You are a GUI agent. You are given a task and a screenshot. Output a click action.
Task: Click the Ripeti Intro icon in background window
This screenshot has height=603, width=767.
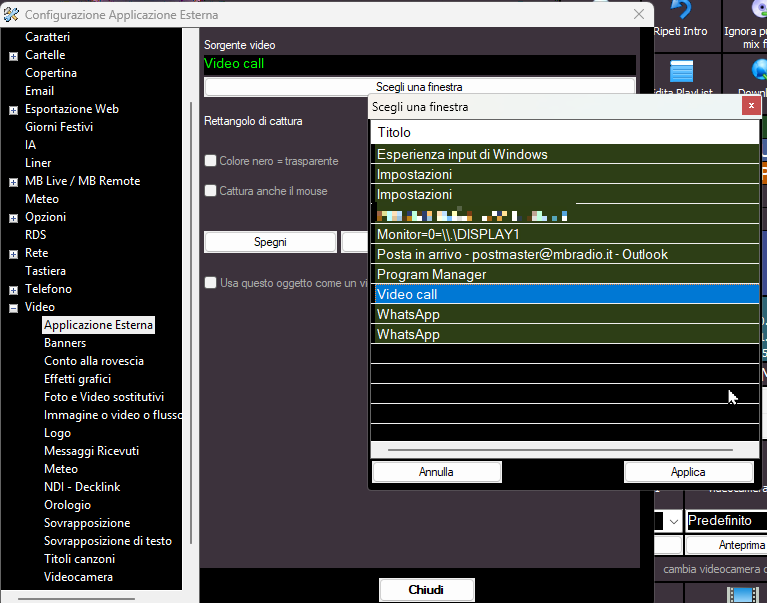(x=680, y=10)
